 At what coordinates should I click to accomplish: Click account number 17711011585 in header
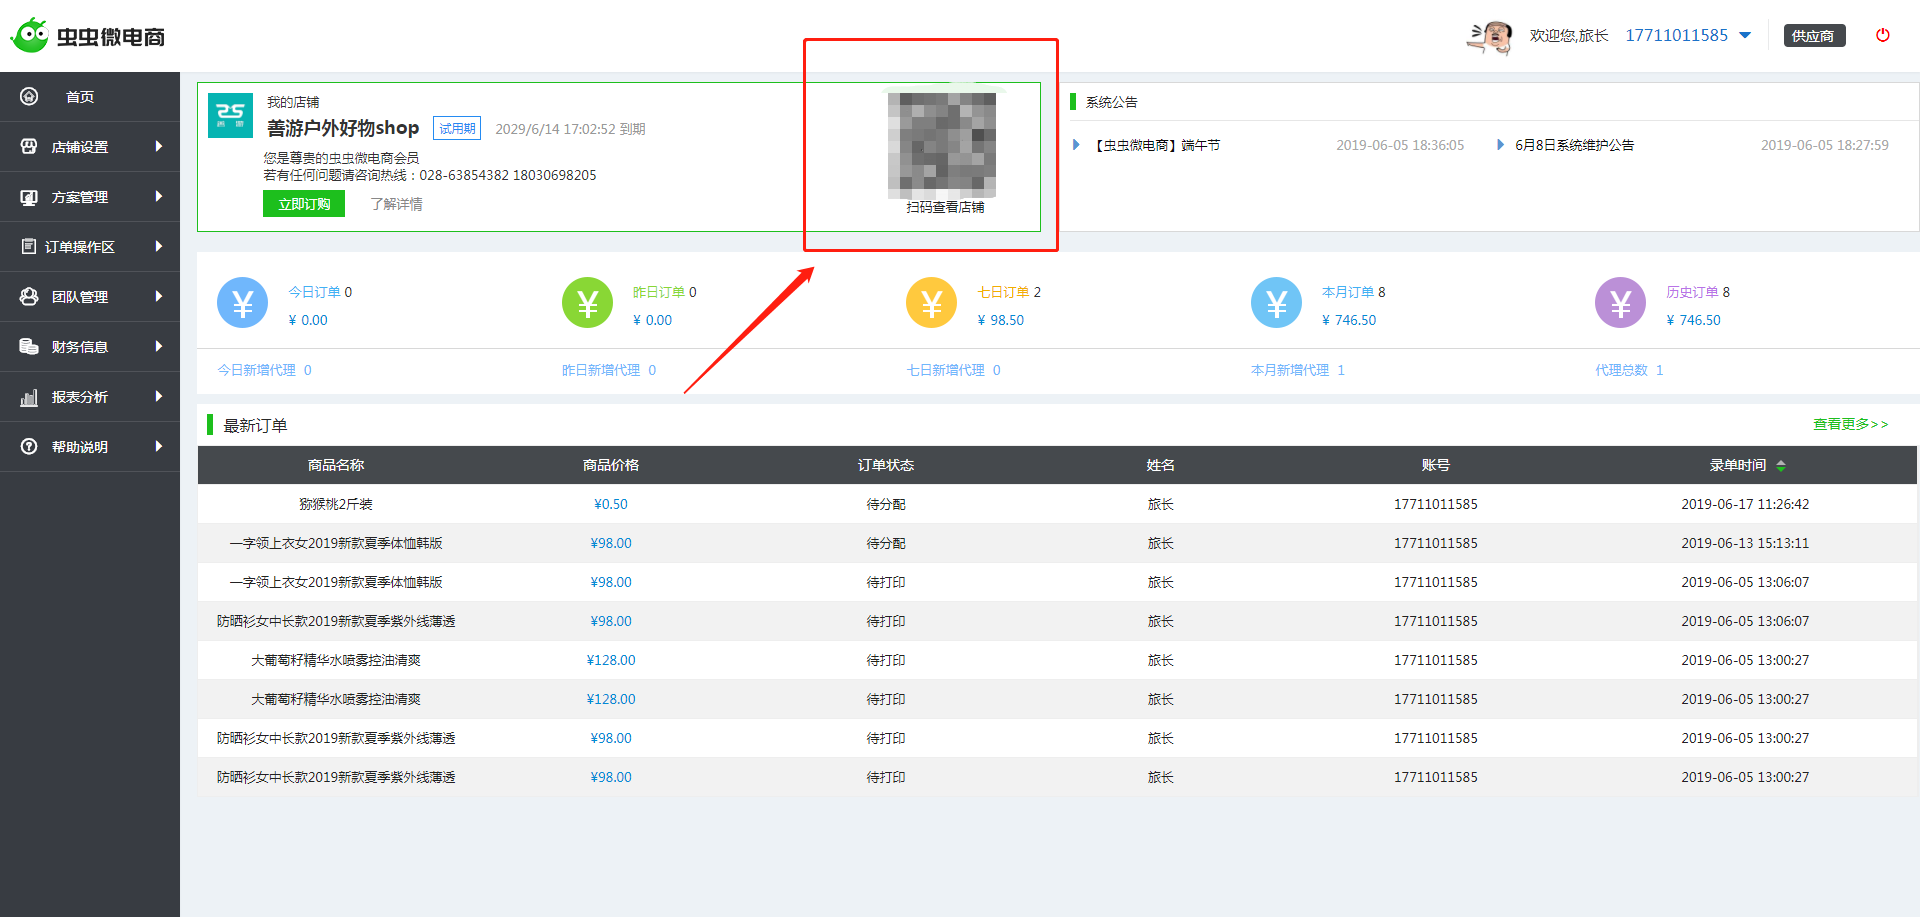(x=1676, y=35)
